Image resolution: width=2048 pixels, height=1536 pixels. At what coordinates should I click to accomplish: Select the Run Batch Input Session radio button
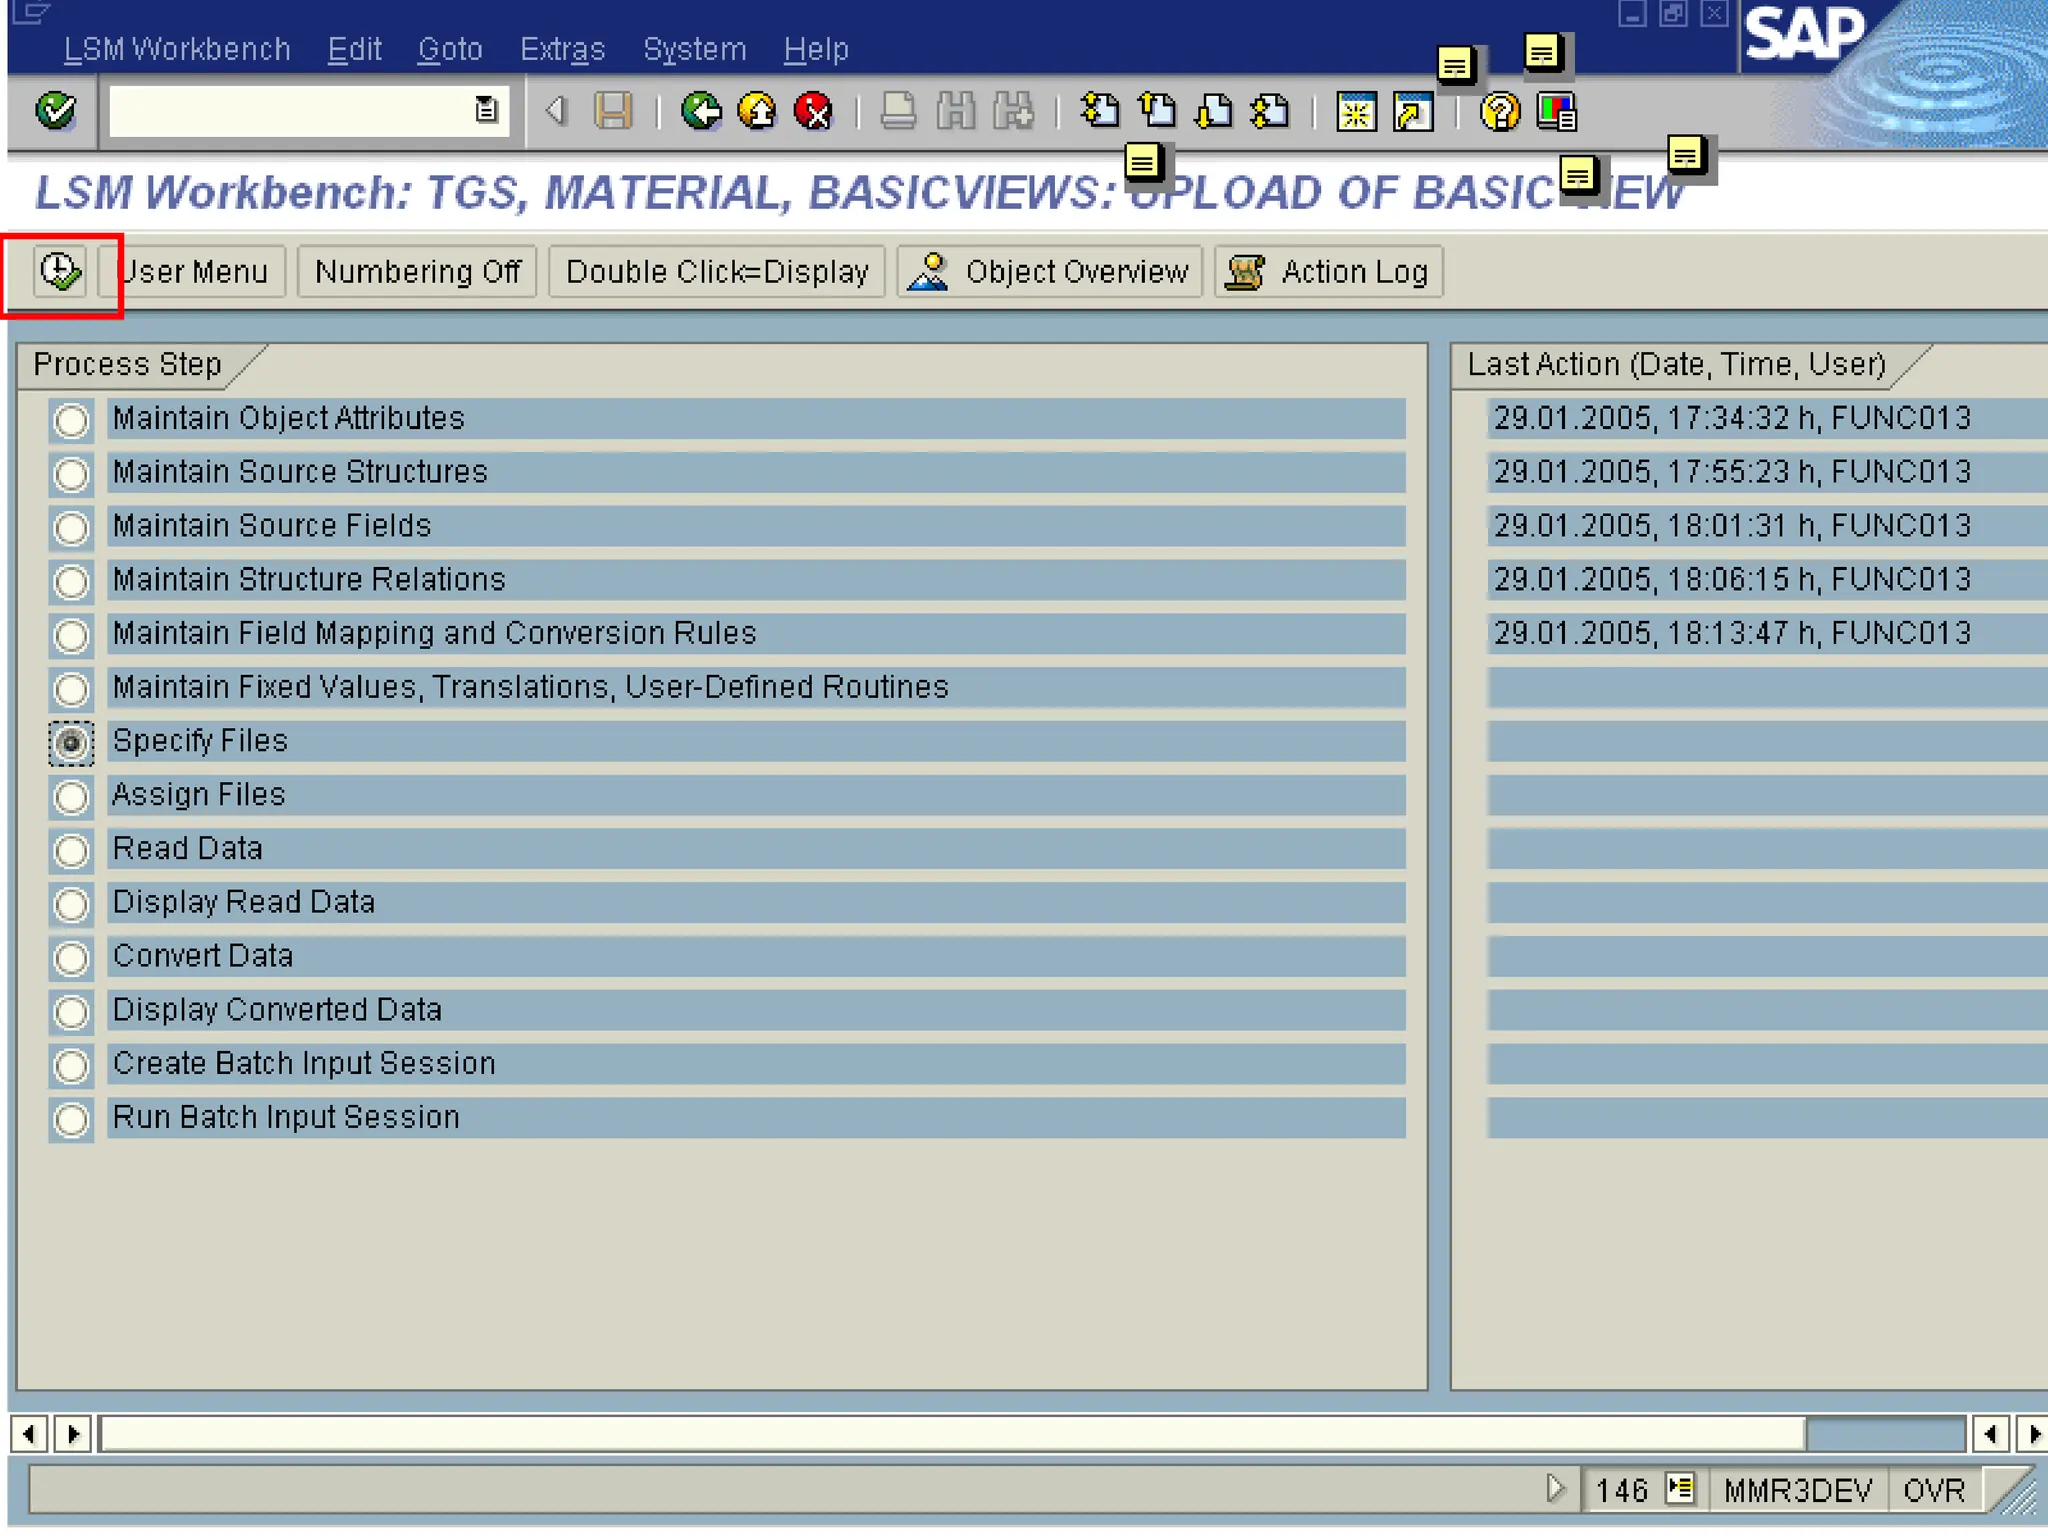[x=71, y=1119]
